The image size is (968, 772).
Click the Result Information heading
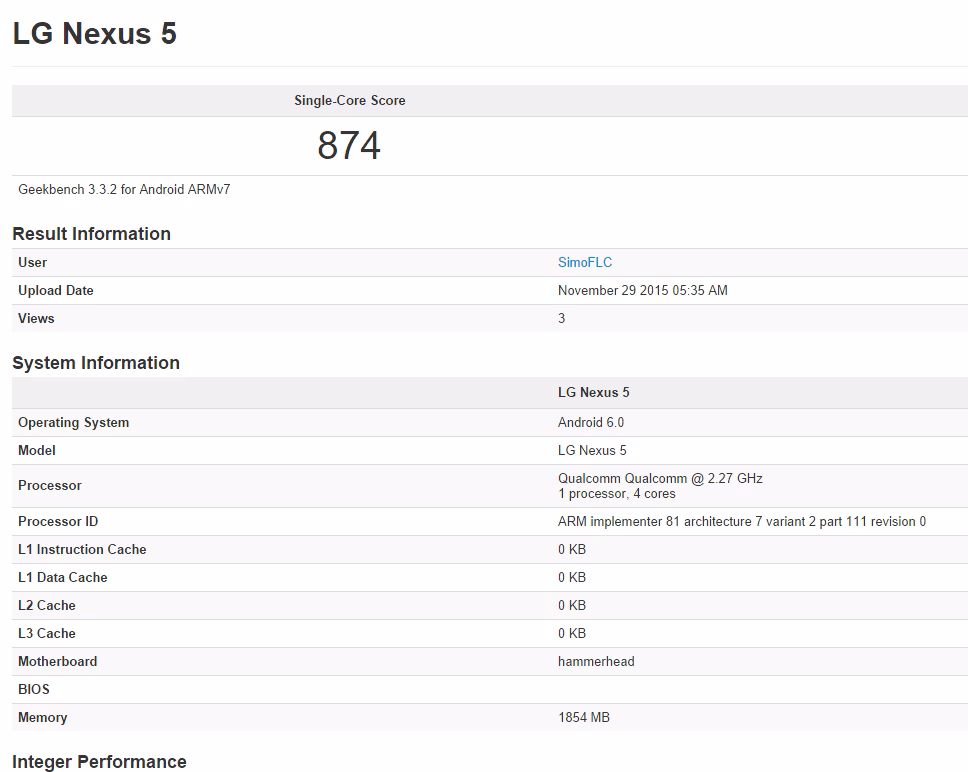coord(91,234)
